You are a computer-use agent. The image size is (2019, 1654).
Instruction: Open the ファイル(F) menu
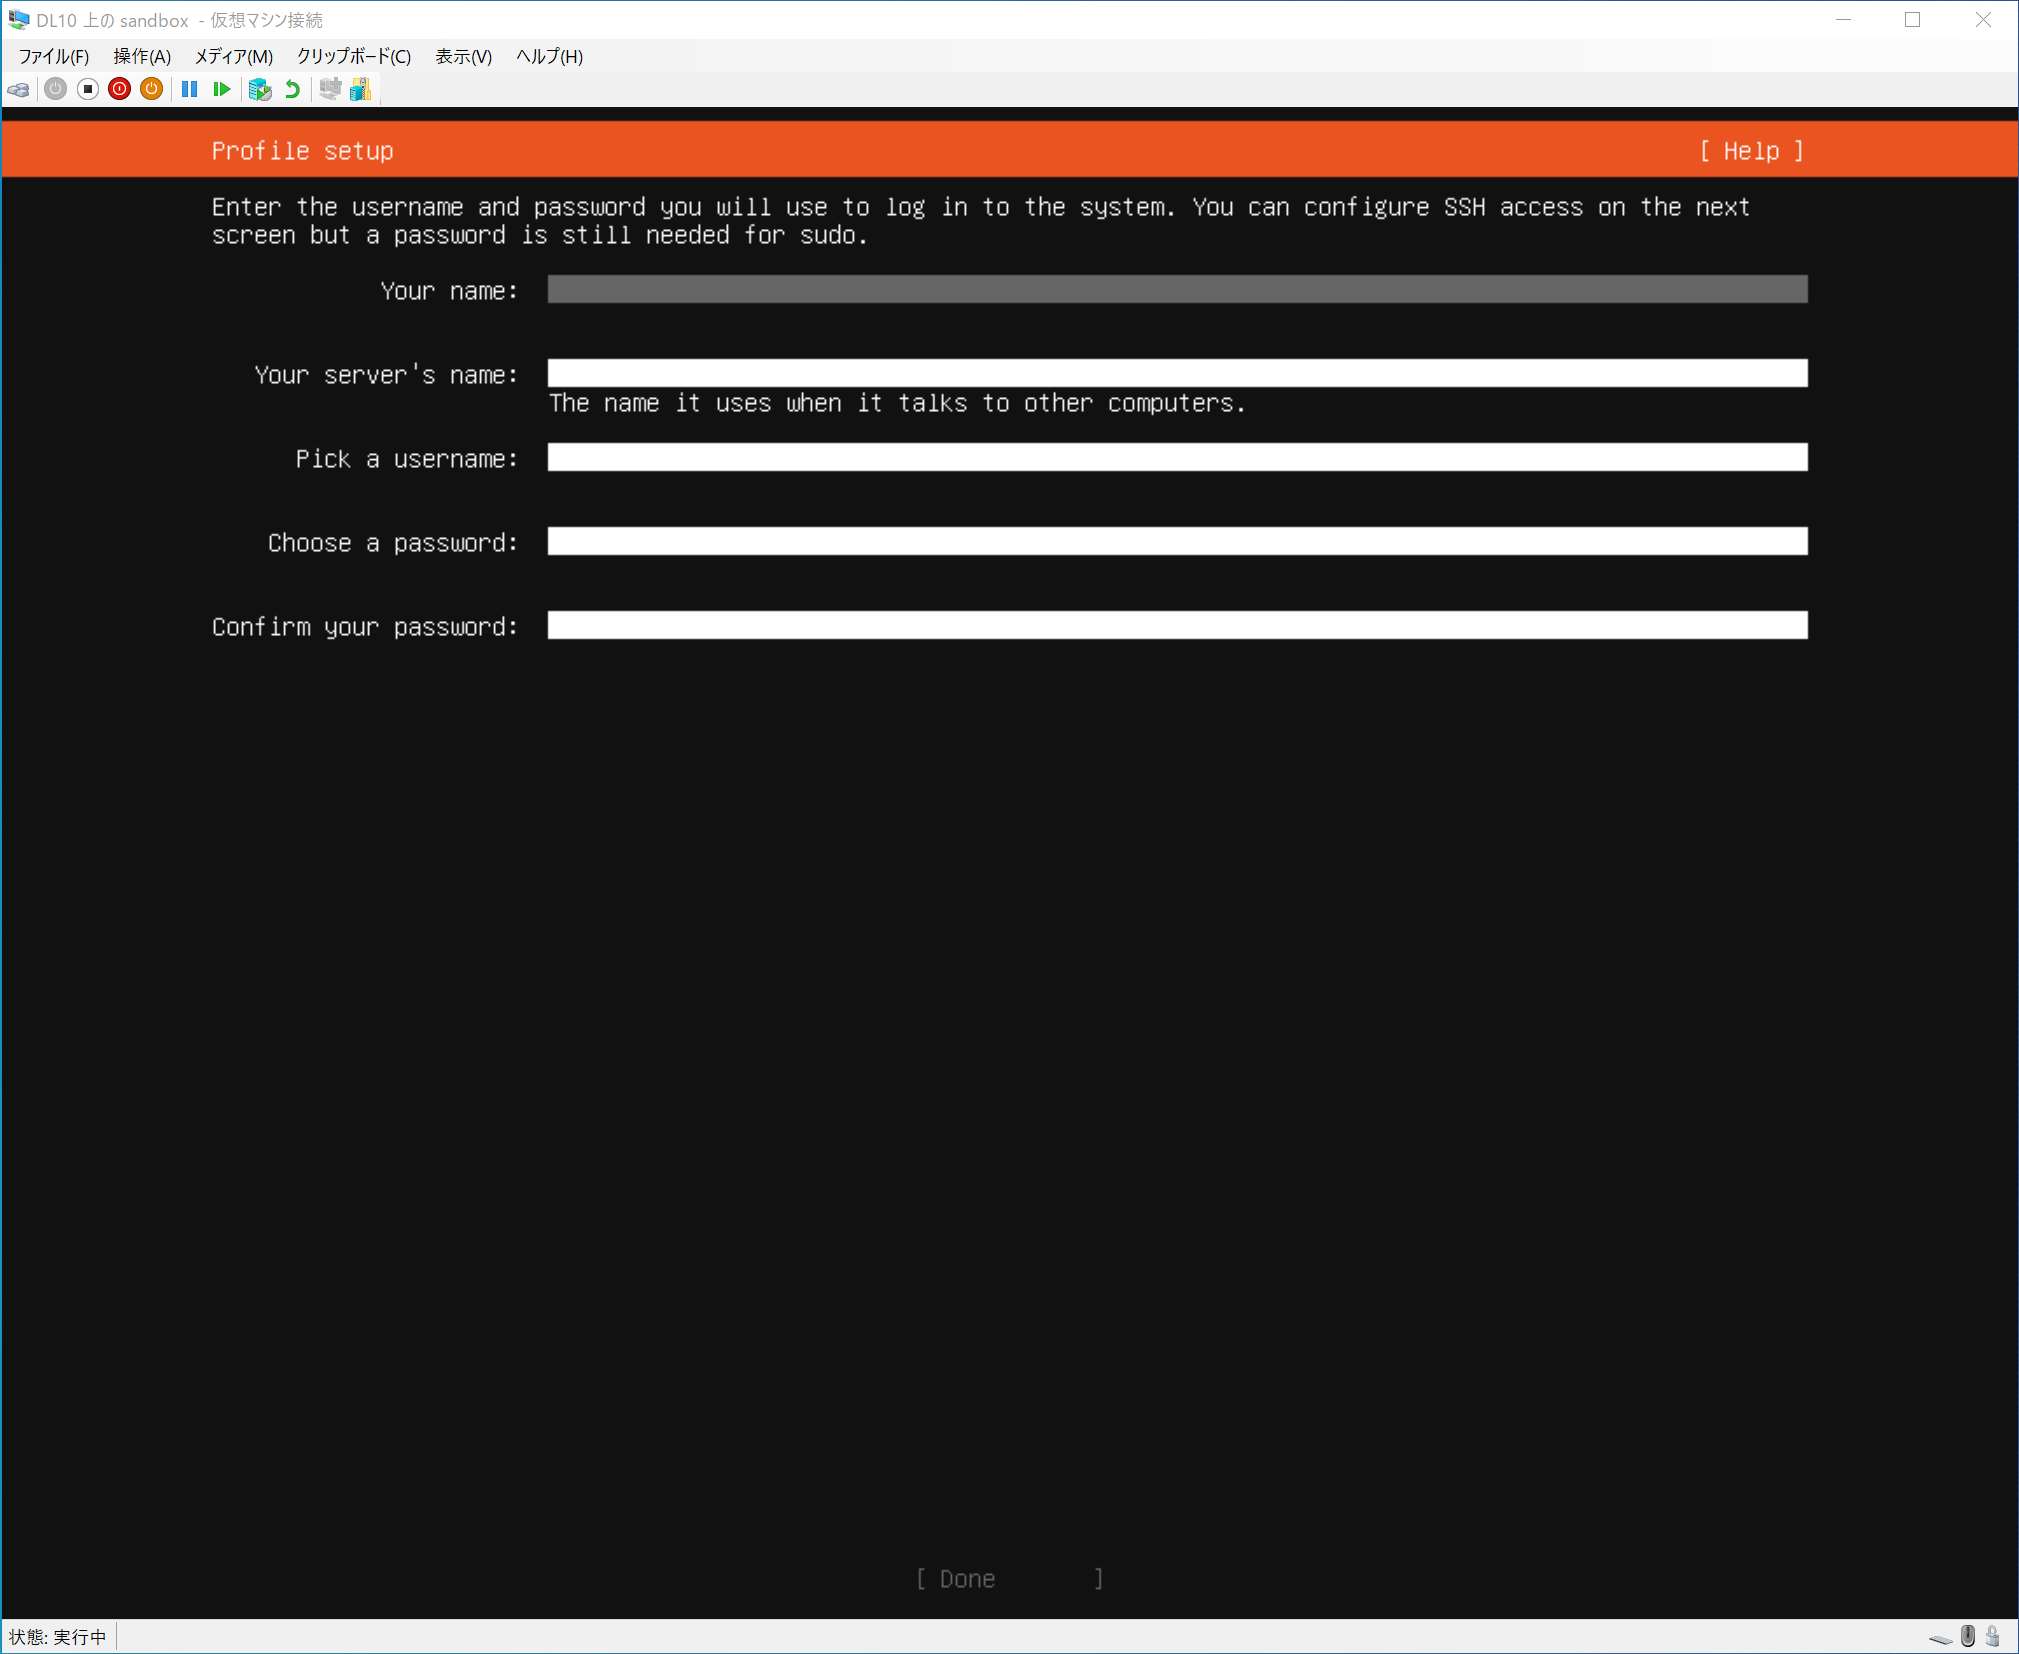pyautogui.click(x=54, y=57)
